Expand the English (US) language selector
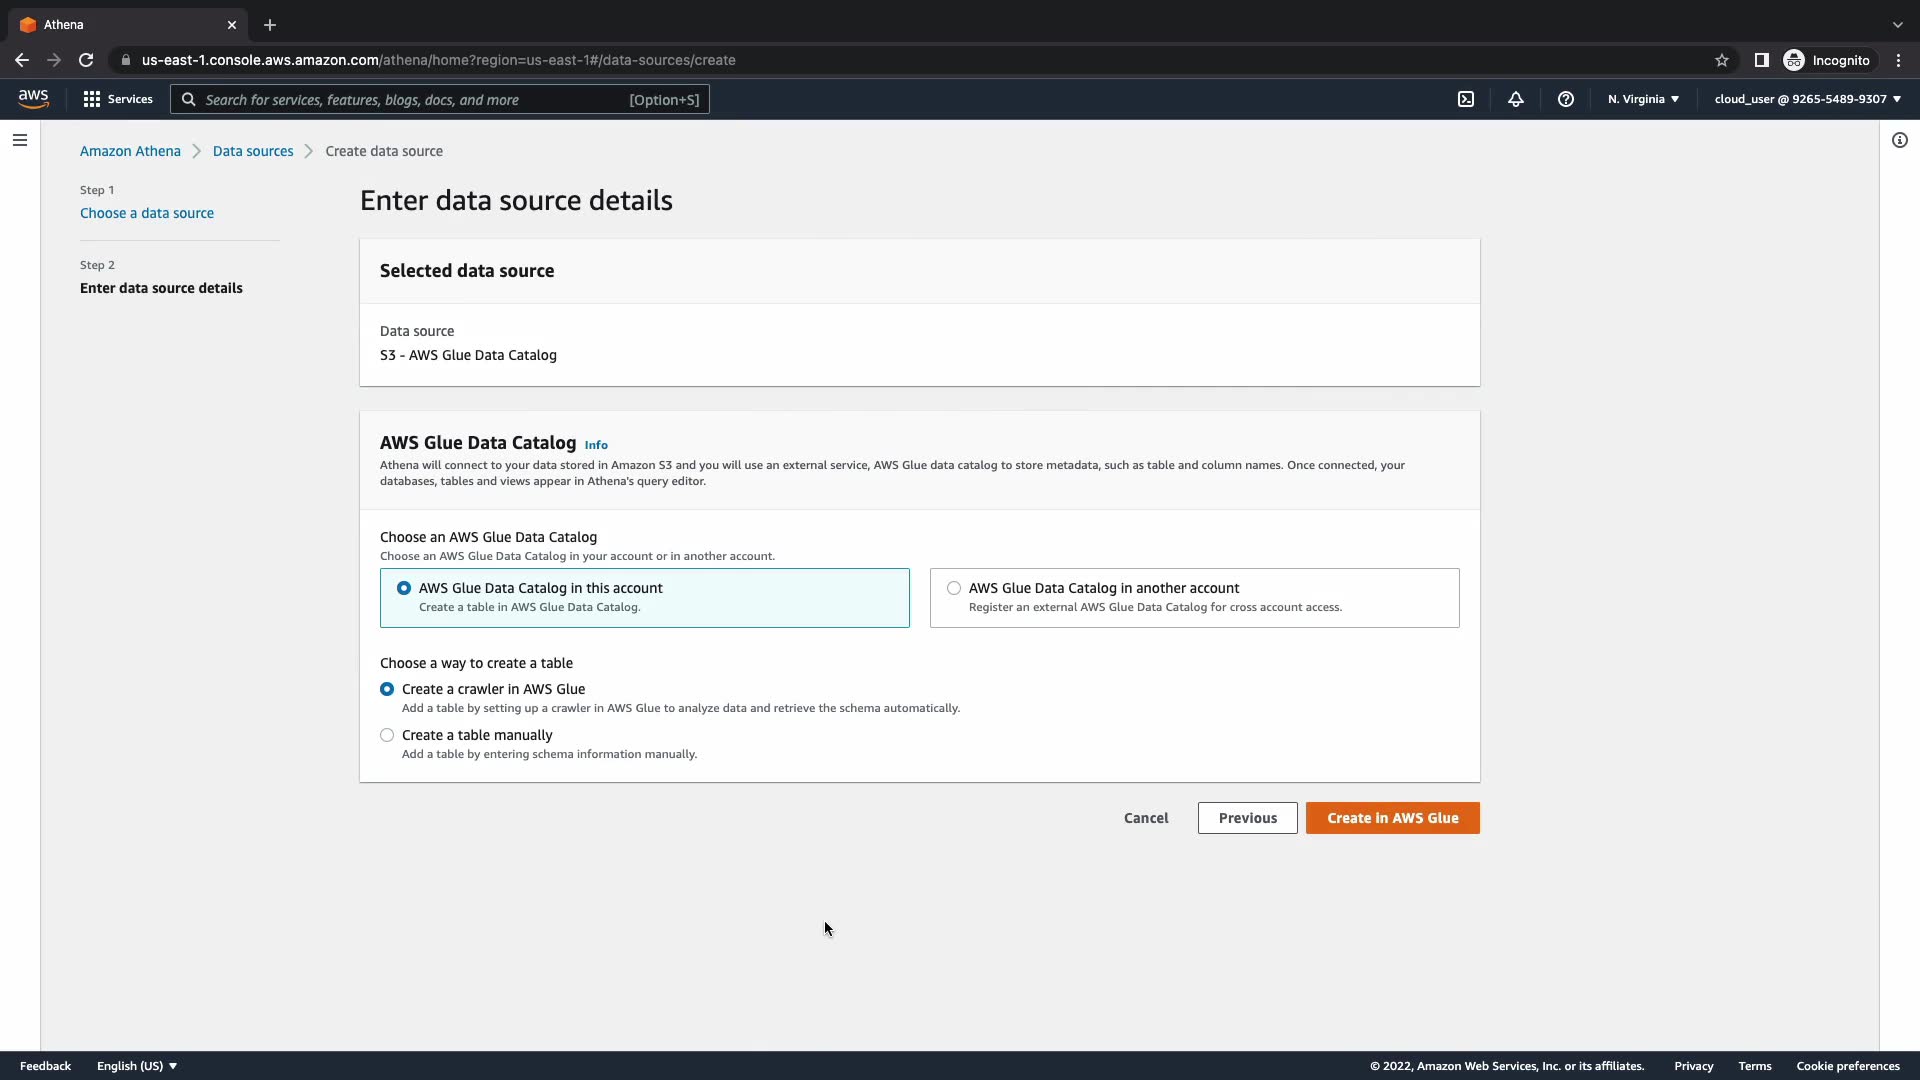Screen dimensions: 1920x1080 [137, 1066]
